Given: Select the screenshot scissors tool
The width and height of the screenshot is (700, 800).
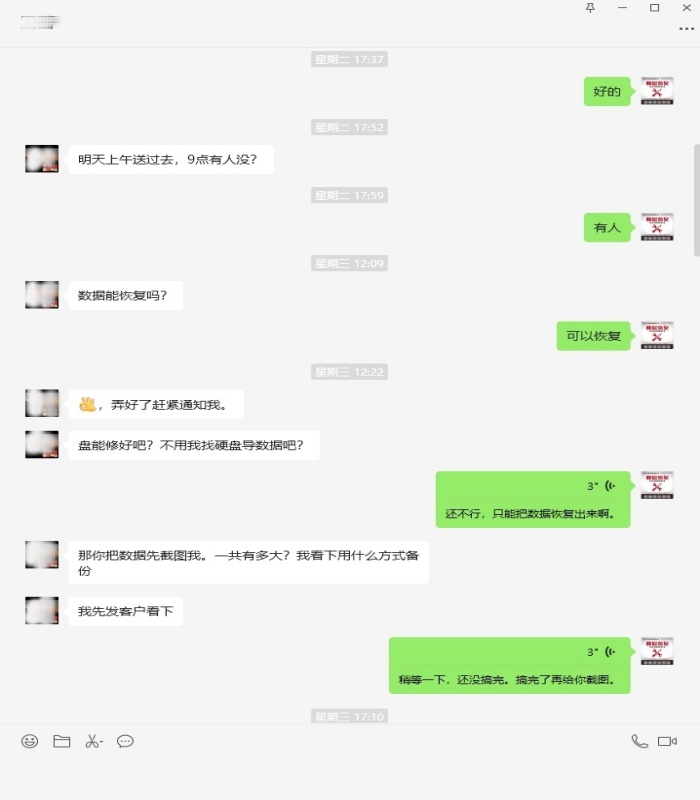Looking at the screenshot, I should click(92, 741).
